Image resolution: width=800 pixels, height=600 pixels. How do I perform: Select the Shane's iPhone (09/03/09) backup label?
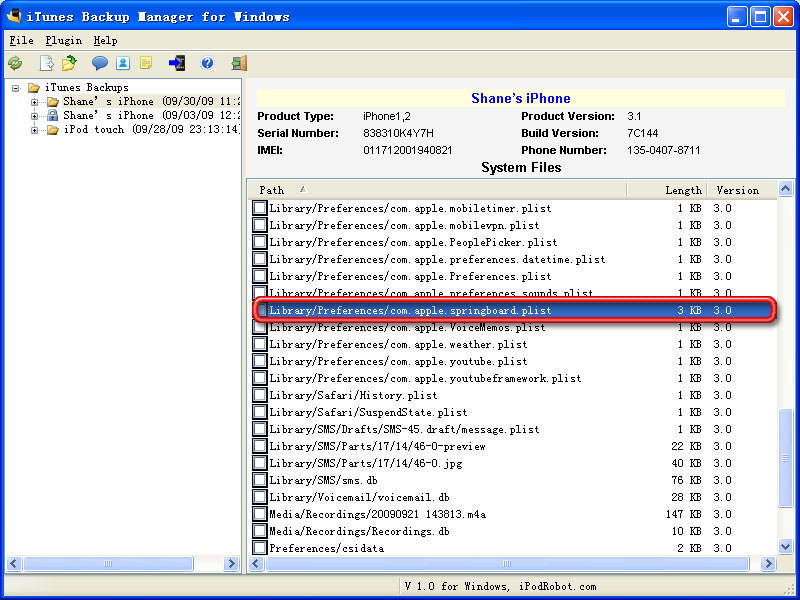[x=152, y=116]
